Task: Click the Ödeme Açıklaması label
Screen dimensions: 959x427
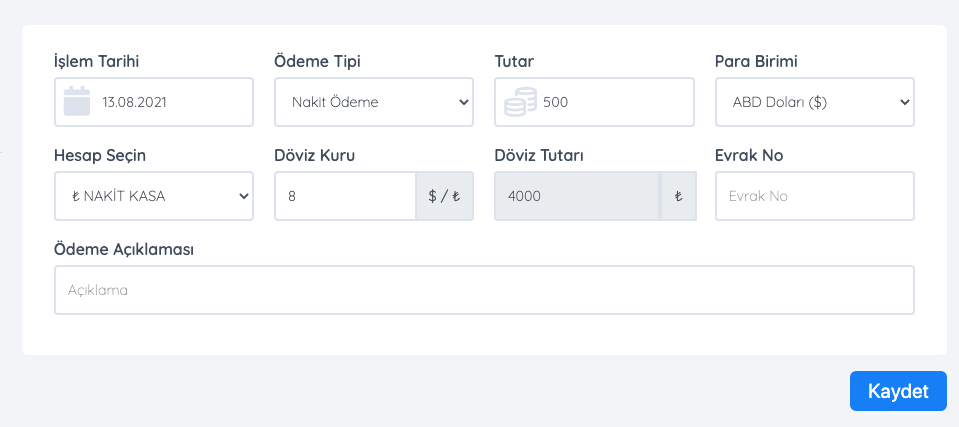Action: tap(124, 250)
